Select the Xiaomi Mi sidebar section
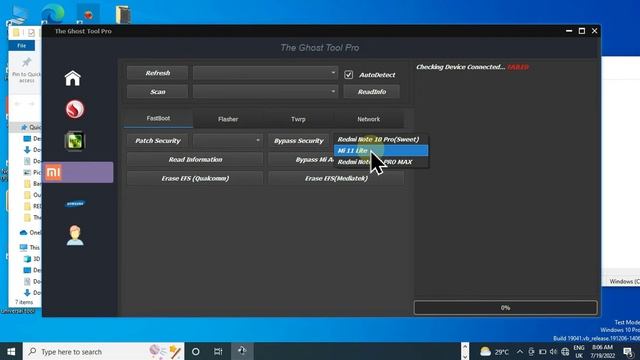 pyautogui.click(x=78, y=172)
